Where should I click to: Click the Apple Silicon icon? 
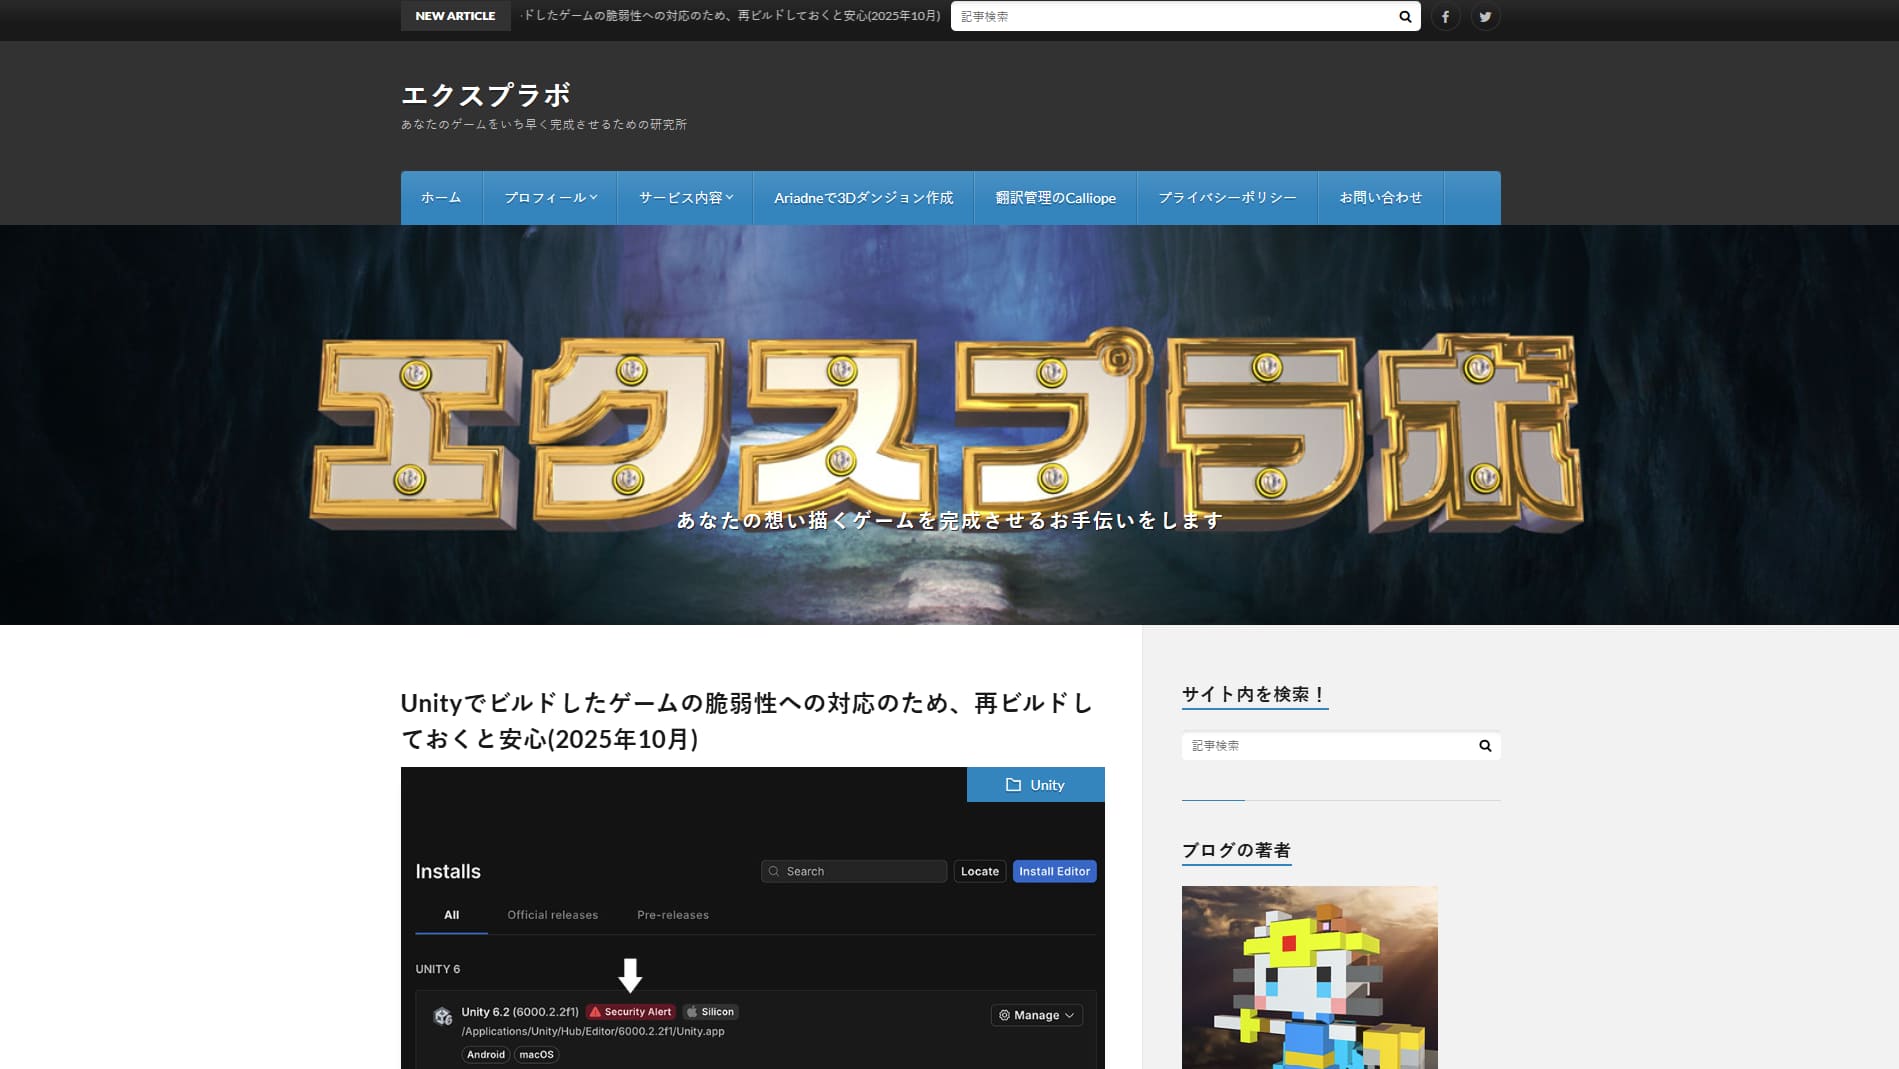[x=694, y=1011]
